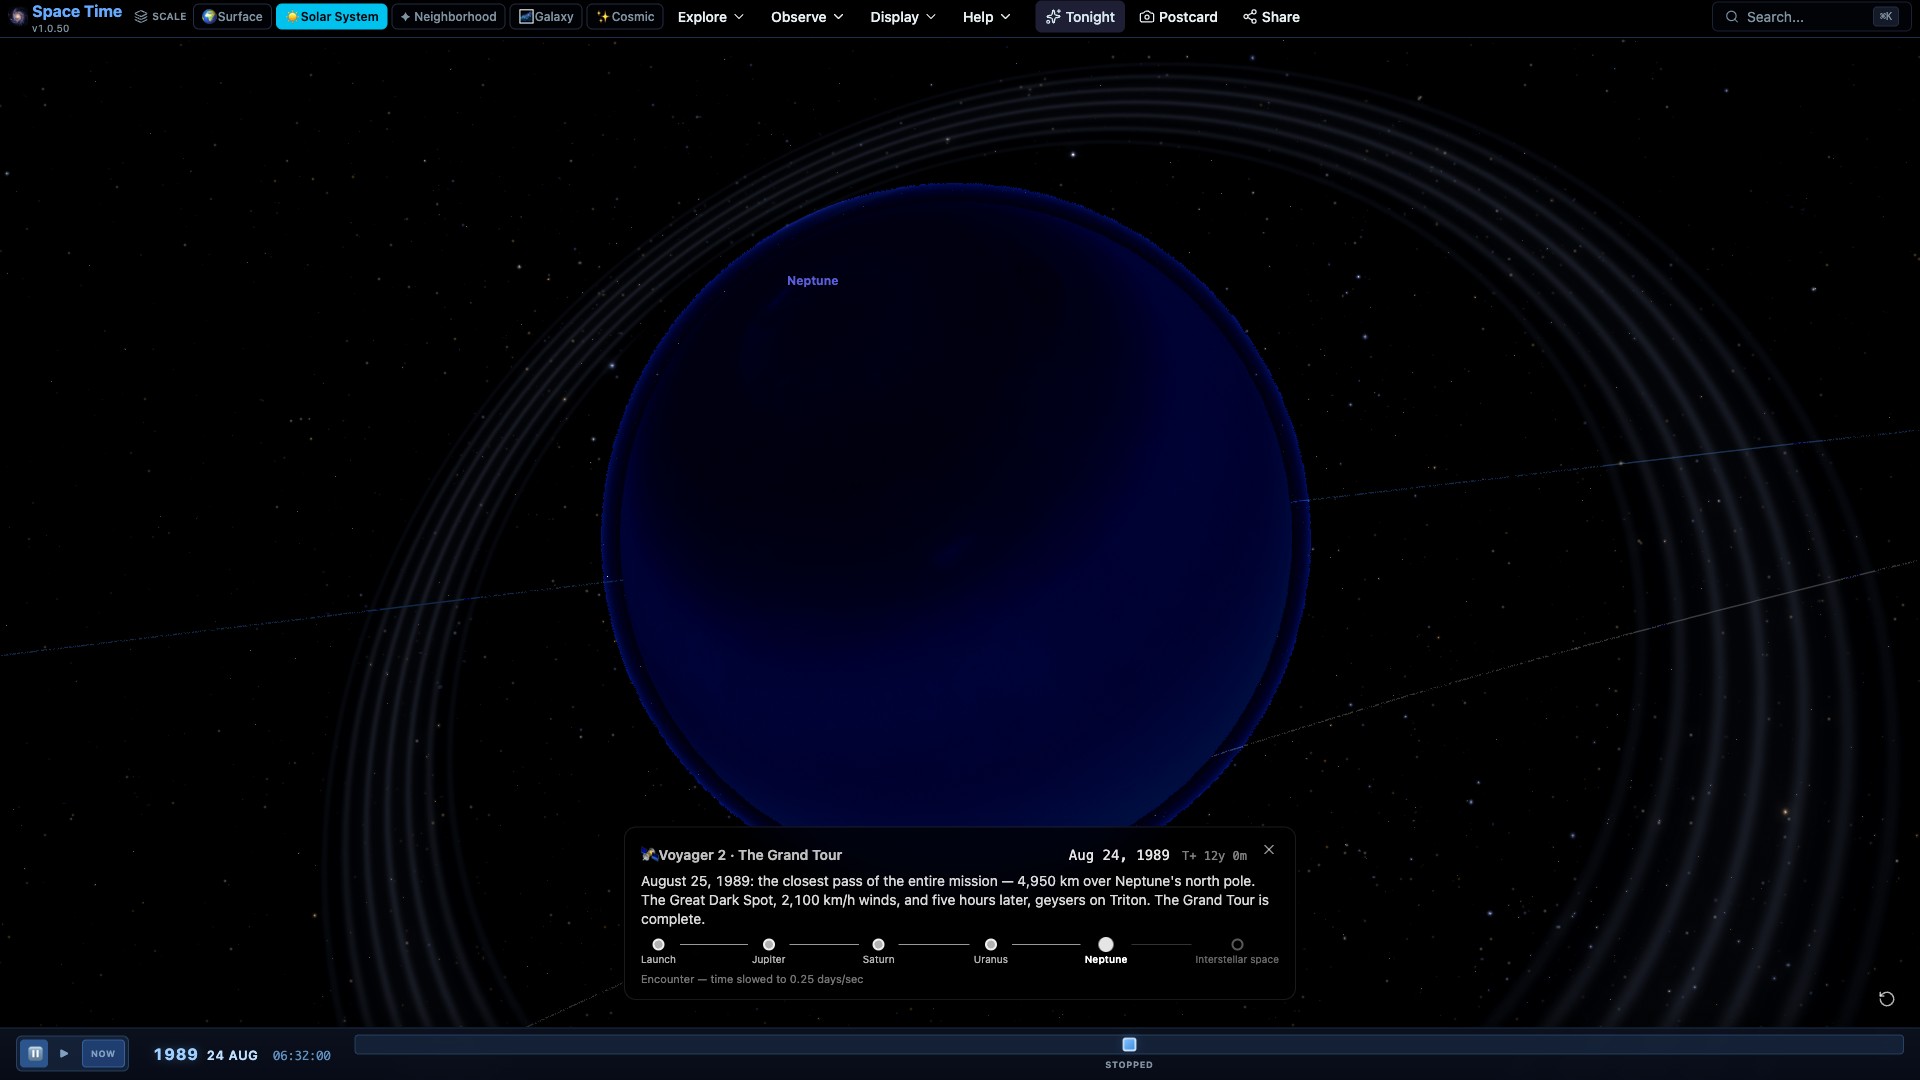Click the Solar System sun icon

pyautogui.click(x=292, y=17)
